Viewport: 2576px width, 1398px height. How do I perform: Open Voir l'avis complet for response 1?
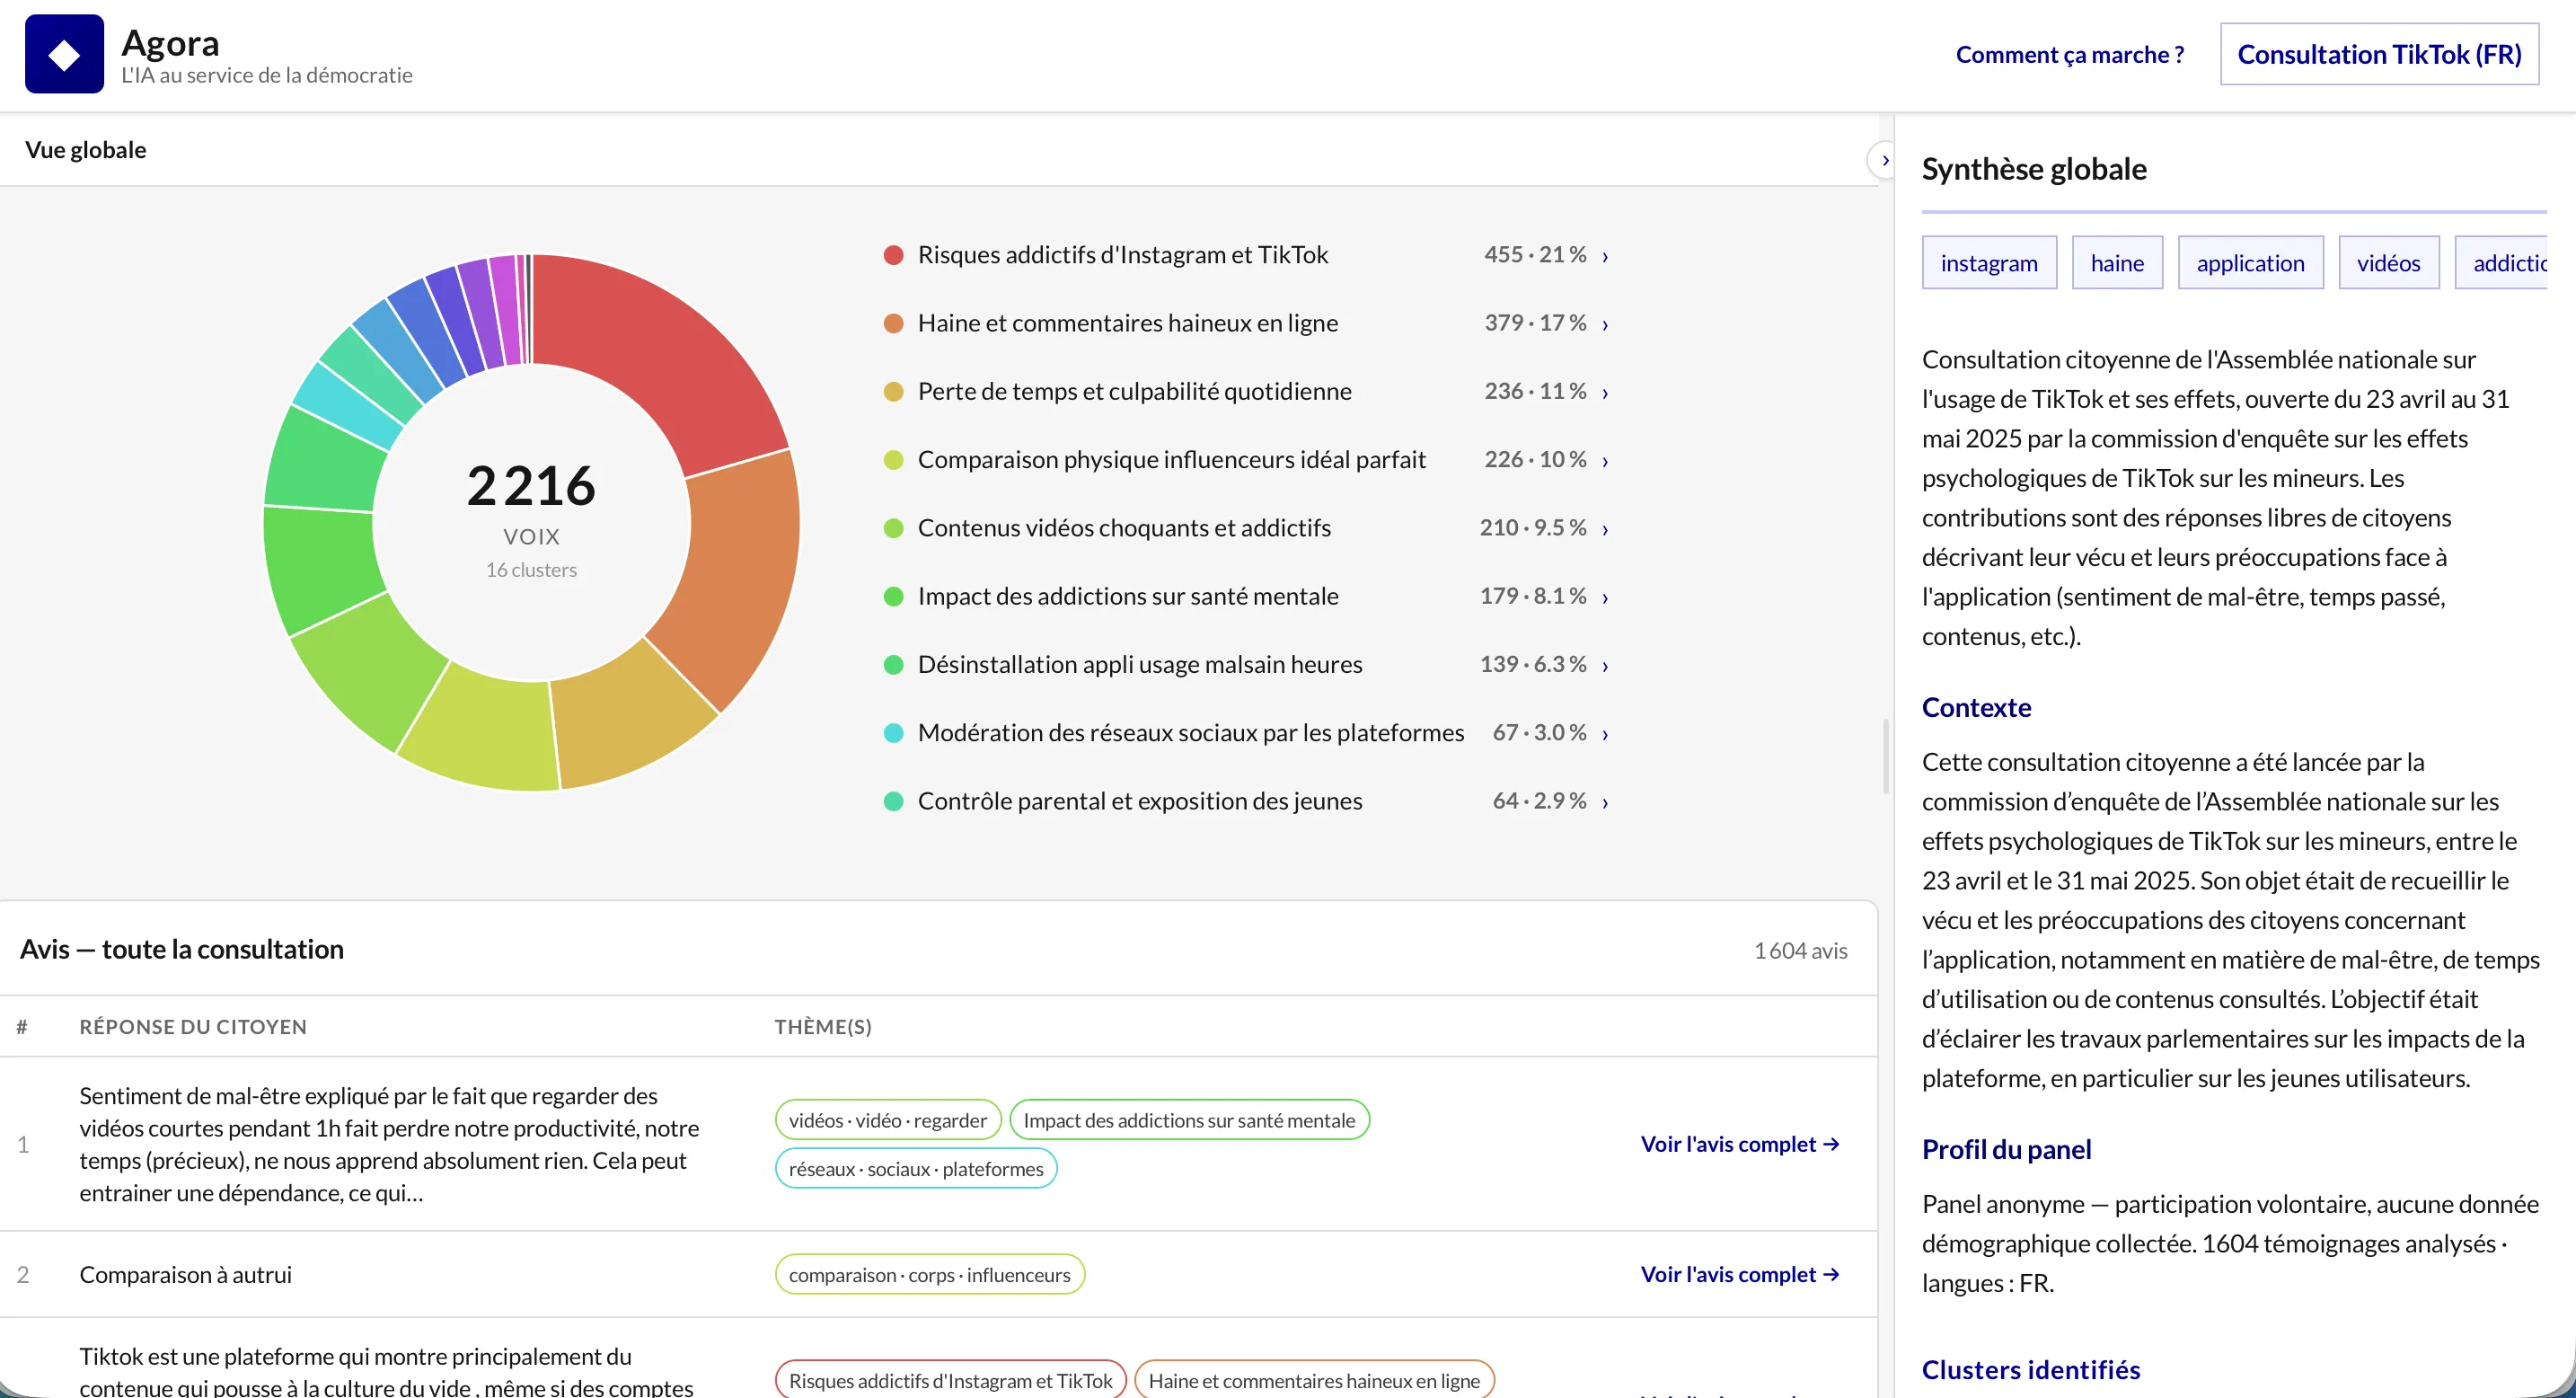coord(1740,1144)
